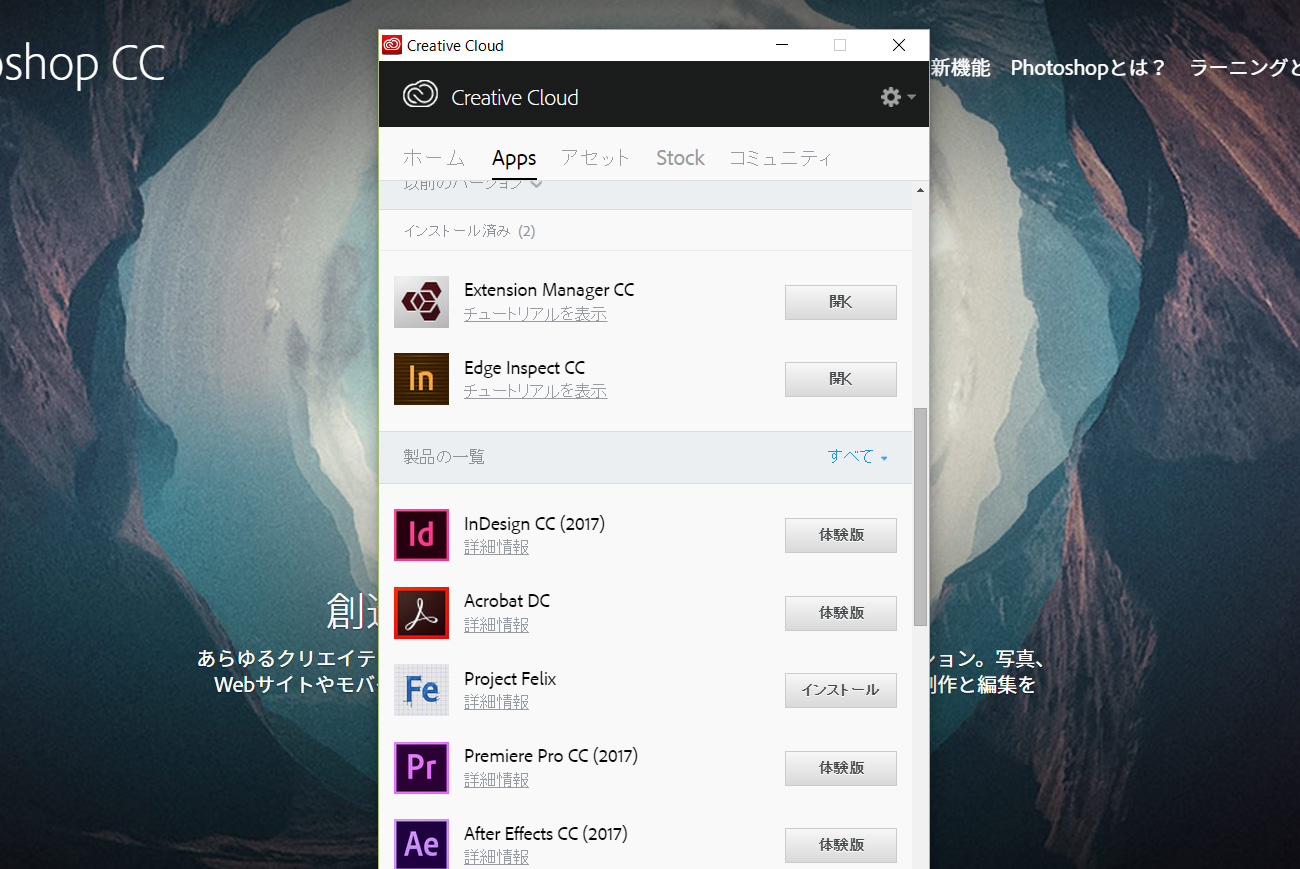Show Edge Inspect CC tutorial link
Viewport: 1300px width, 869px height.
(x=535, y=391)
